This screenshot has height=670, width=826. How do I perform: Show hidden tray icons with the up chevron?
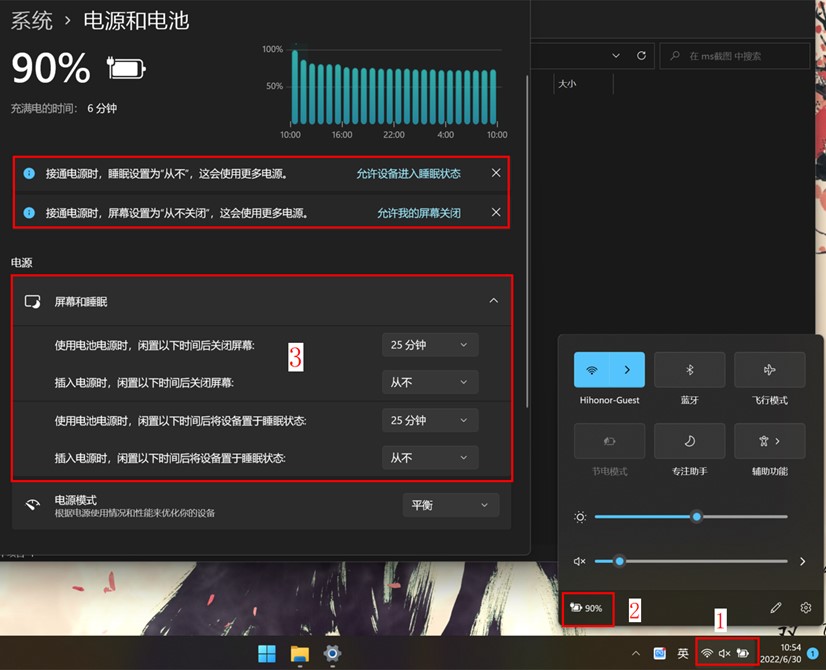[x=635, y=654]
